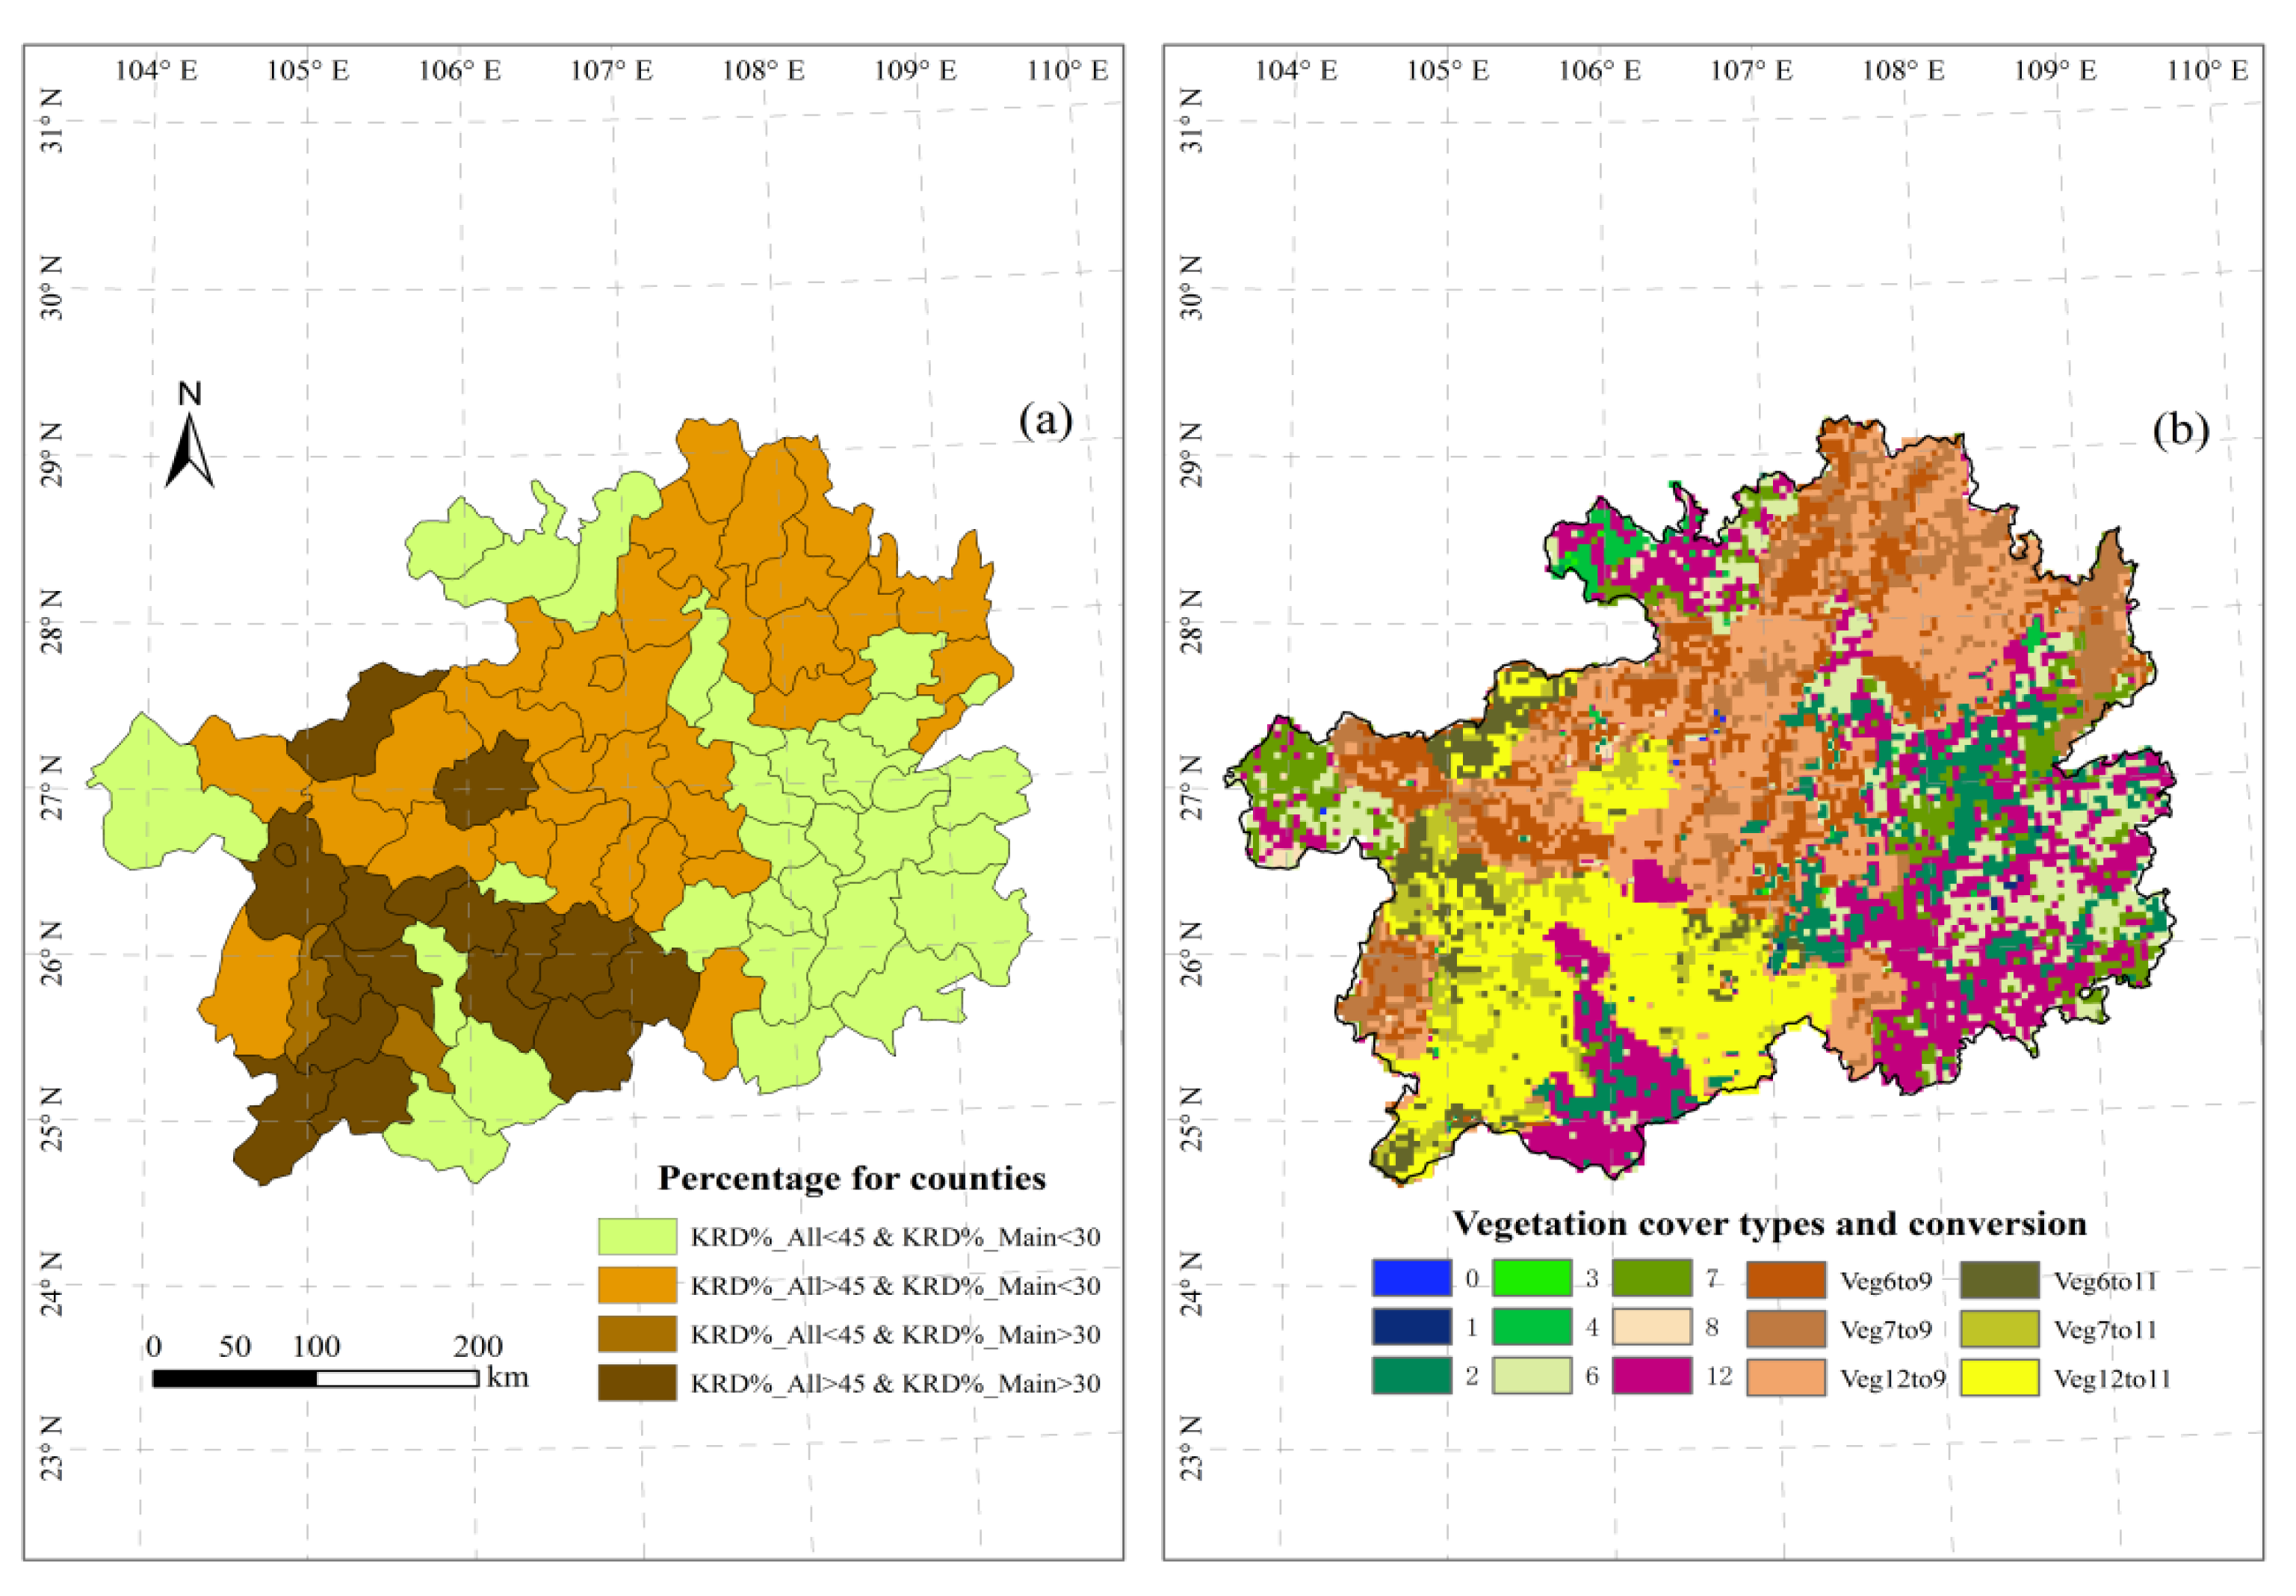Click the bright blue class 0 swatch
Image resolution: width=2296 pixels, height=1596 pixels.
click(x=1411, y=1278)
